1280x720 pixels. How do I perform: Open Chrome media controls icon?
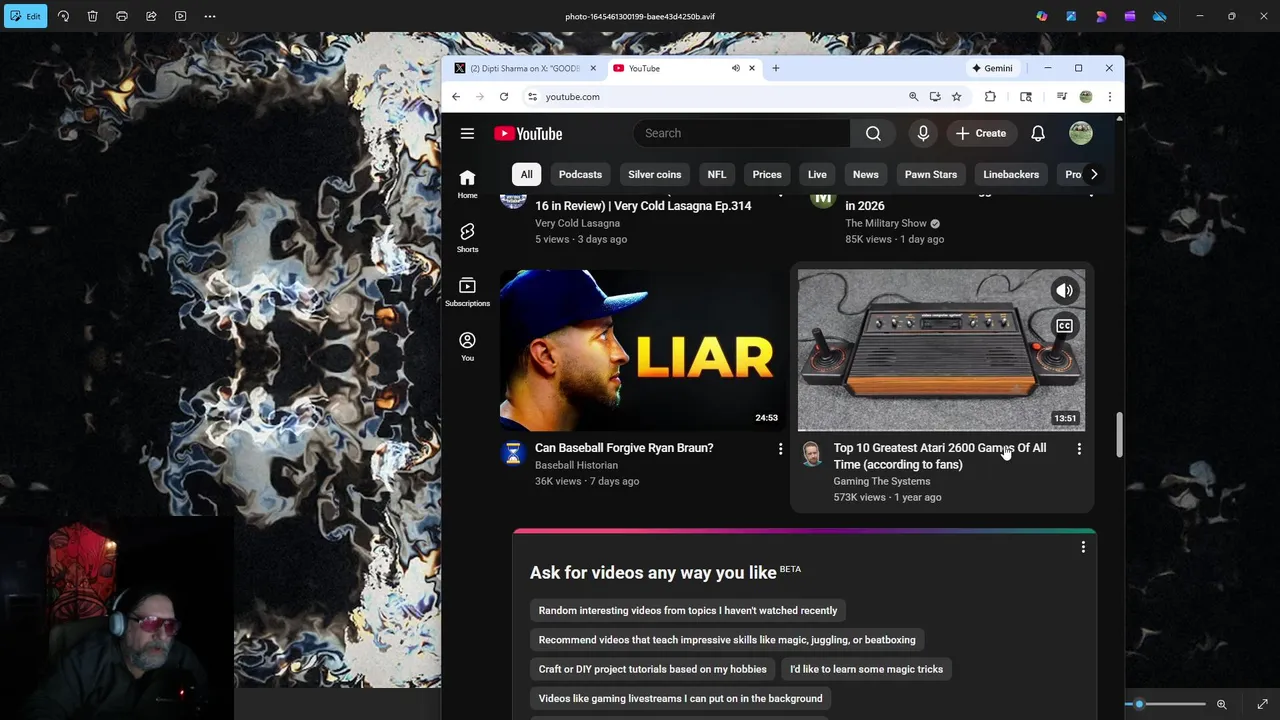tap(1061, 97)
